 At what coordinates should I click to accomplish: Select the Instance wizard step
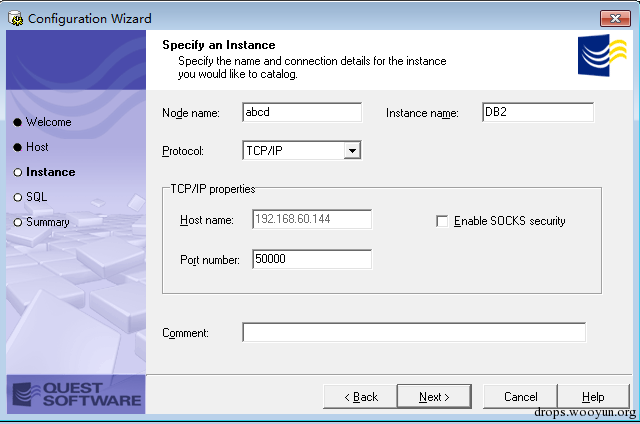point(50,172)
